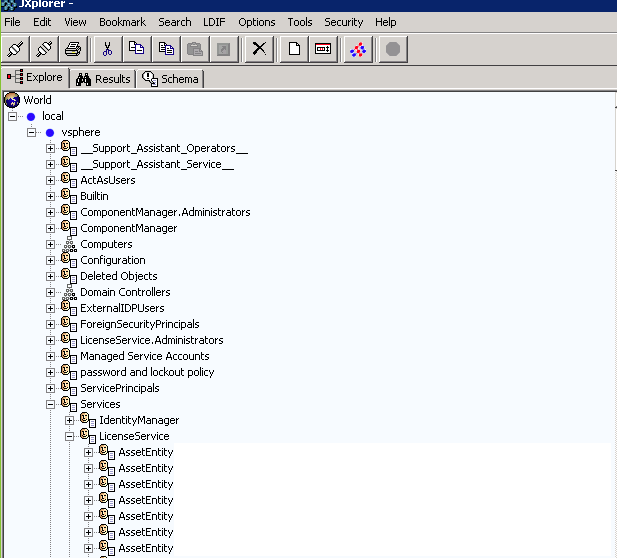
Task: Open the Tools menu
Action: tap(300, 22)
